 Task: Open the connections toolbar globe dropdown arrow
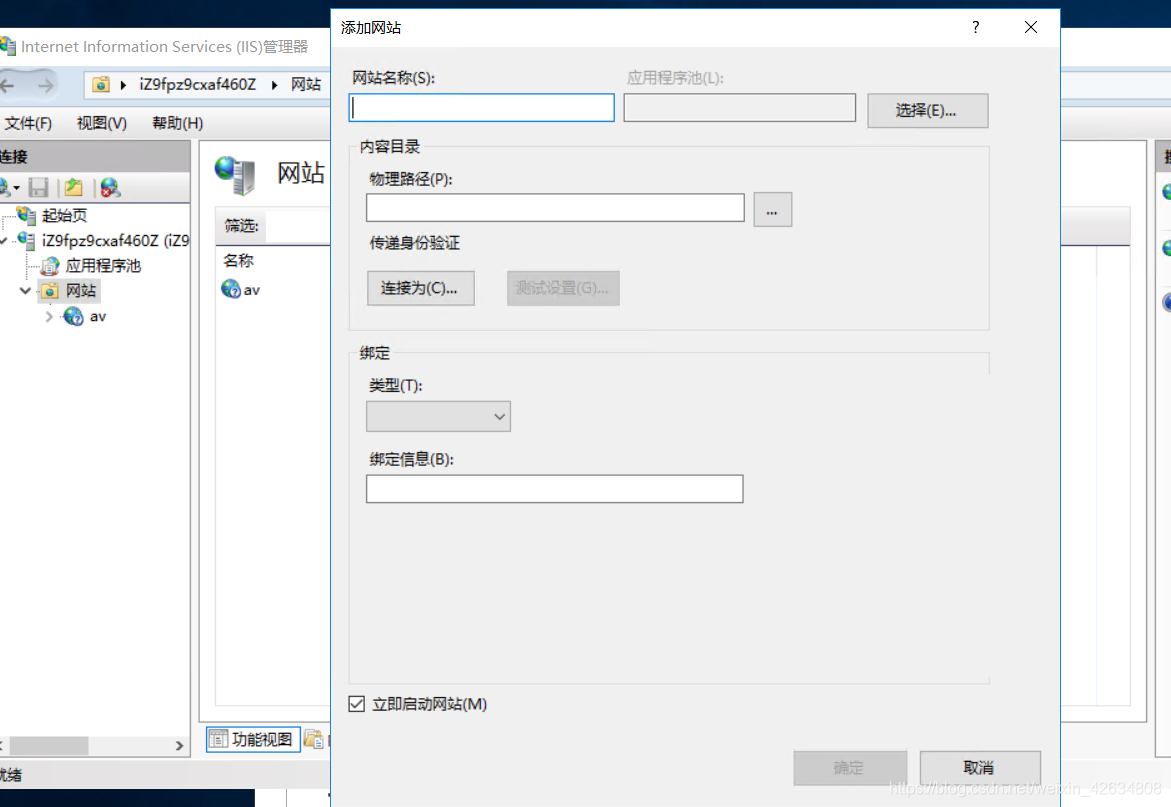click(16, 188)
